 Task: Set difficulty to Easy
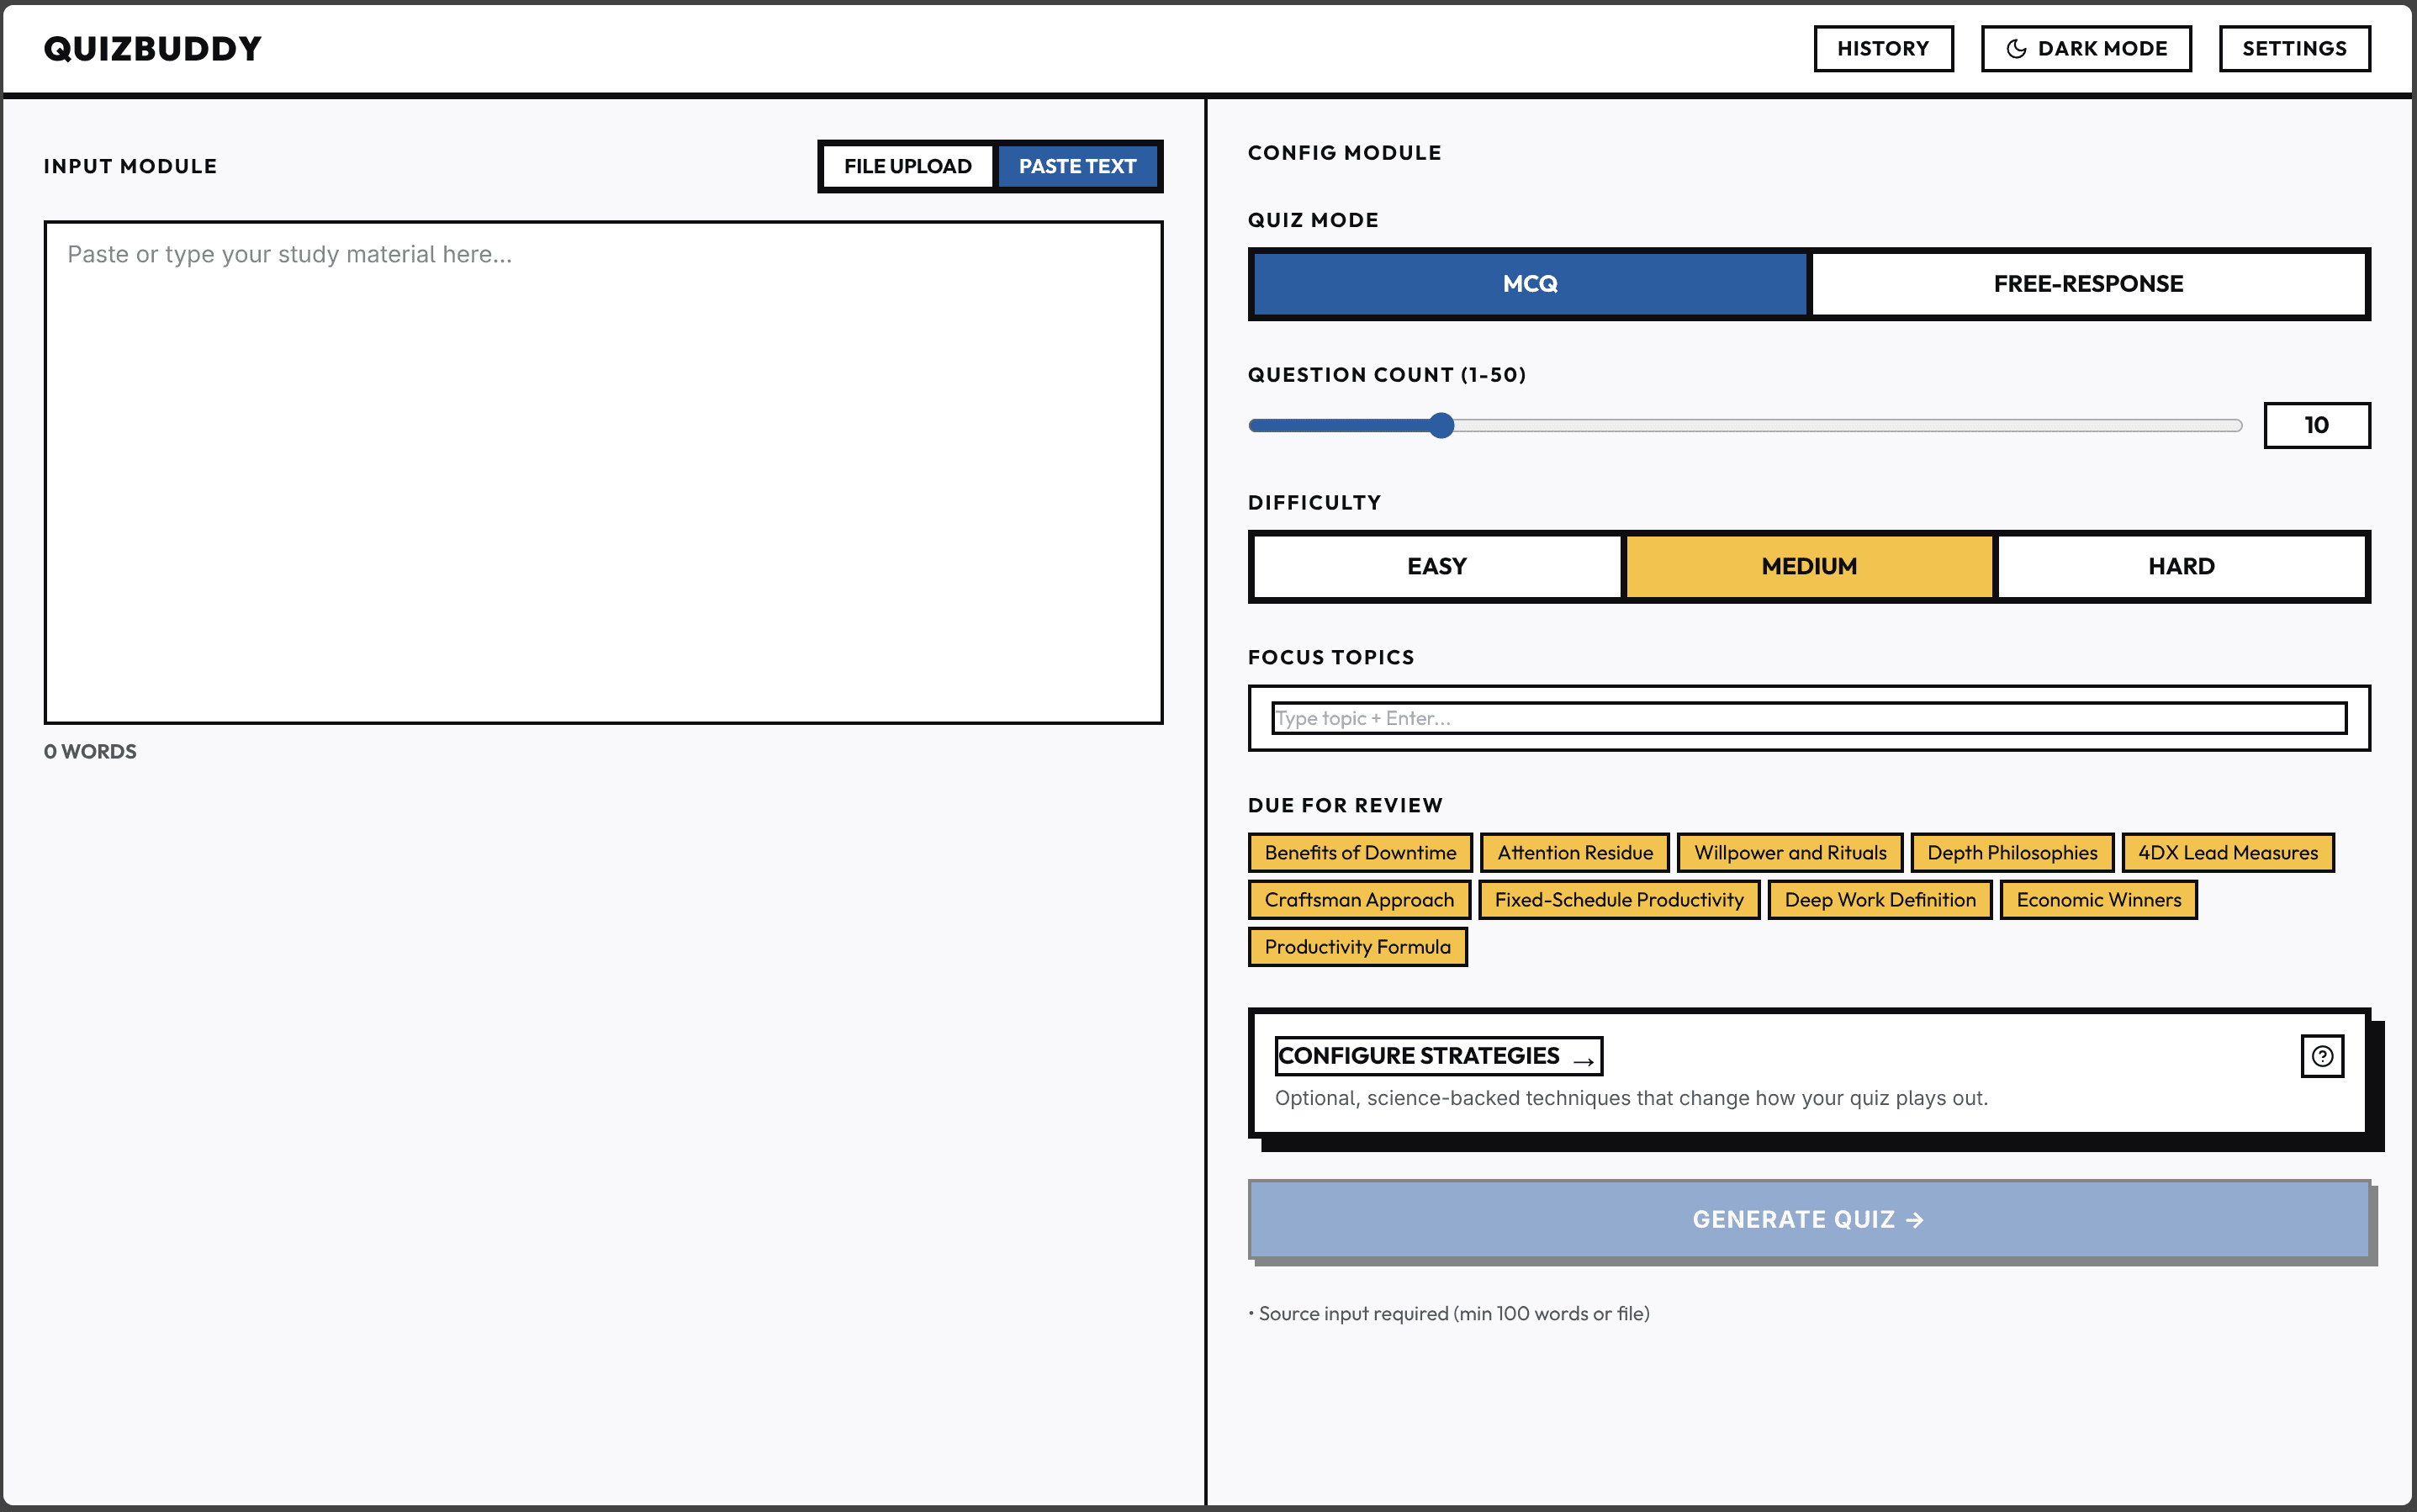point(1436,566)
